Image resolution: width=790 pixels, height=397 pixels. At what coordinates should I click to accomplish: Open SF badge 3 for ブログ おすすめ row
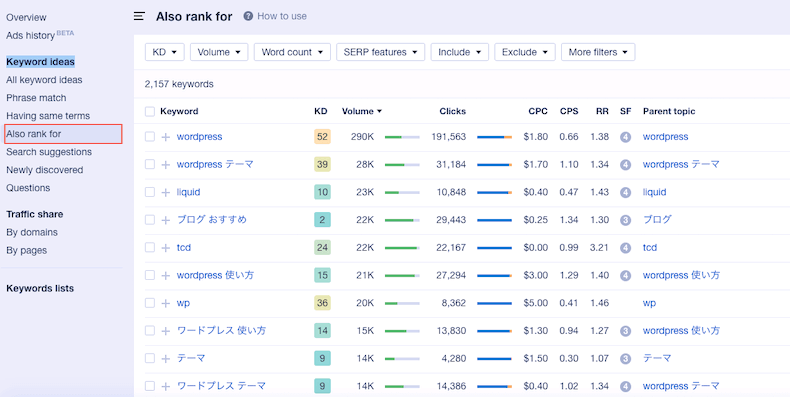(x=625, y=220)
